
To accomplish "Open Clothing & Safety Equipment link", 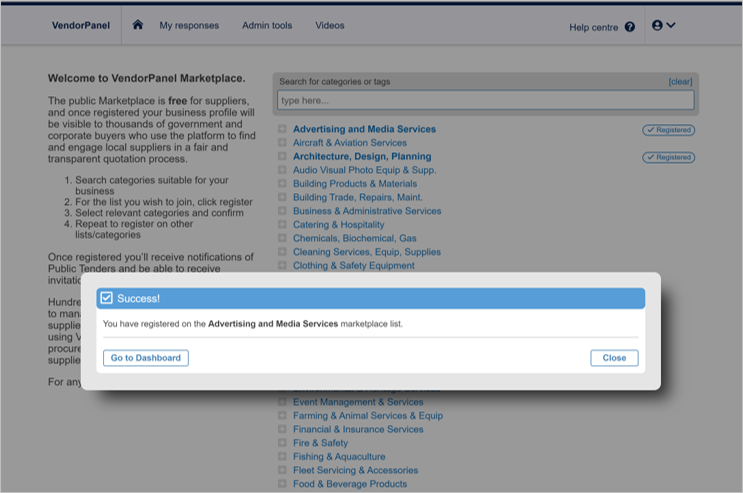I will pos(353,265).
